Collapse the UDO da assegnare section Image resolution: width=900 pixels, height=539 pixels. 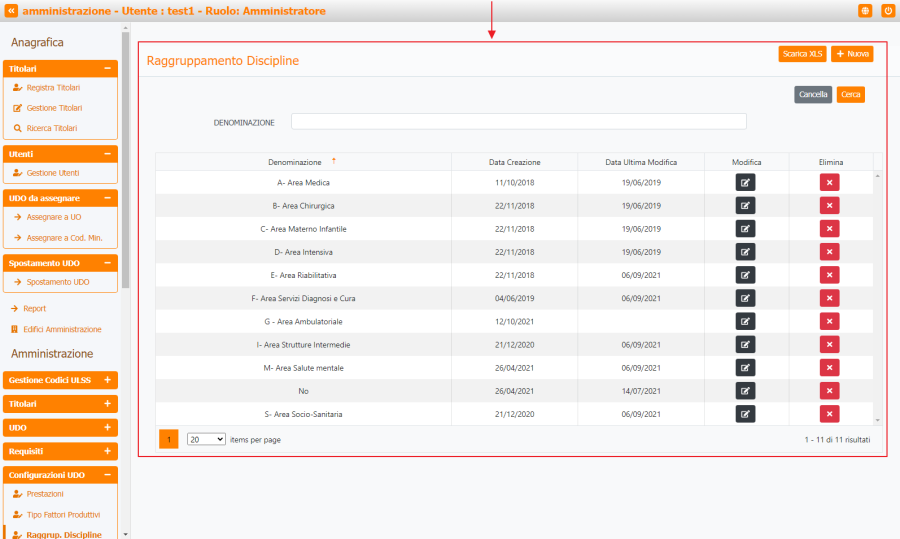click(107, 198)
